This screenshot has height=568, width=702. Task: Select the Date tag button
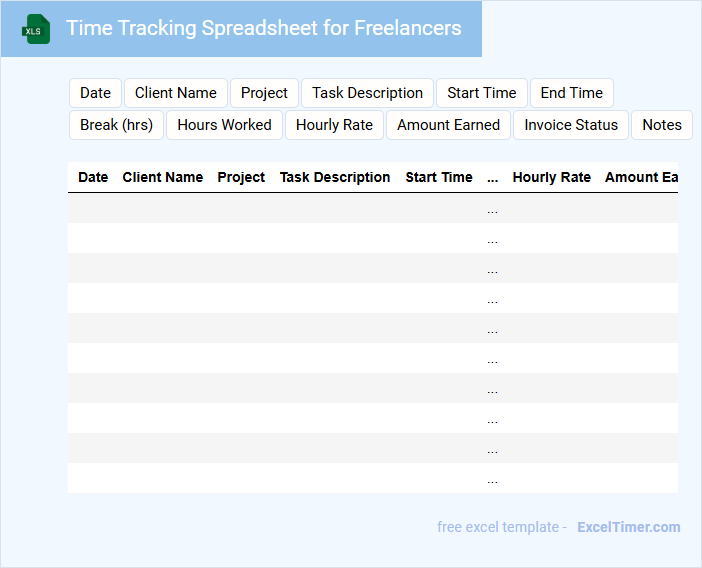point(95,93)
